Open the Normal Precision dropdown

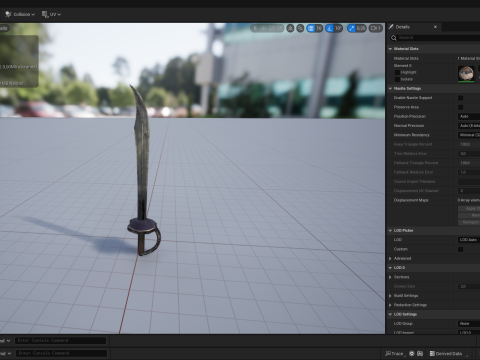point(469,126)
